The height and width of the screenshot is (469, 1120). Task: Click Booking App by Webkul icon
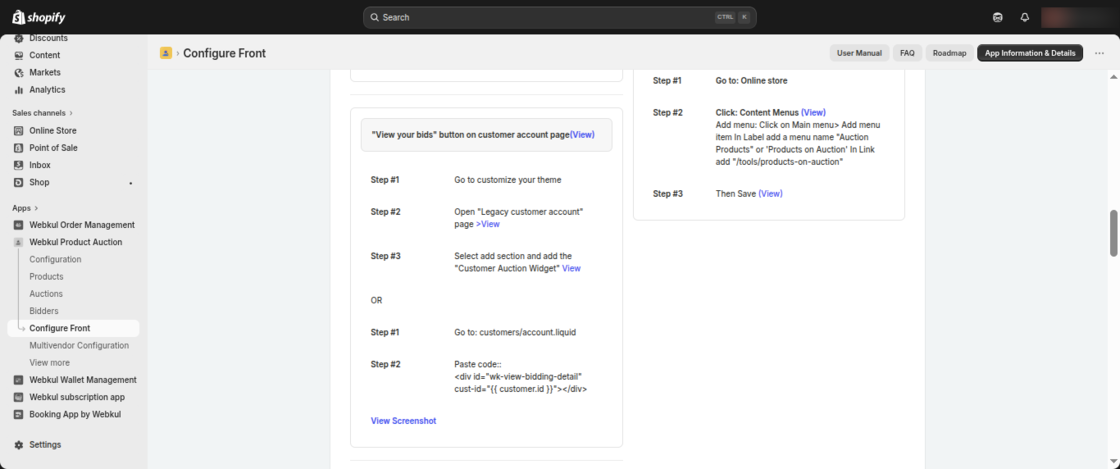pos(19,414)
